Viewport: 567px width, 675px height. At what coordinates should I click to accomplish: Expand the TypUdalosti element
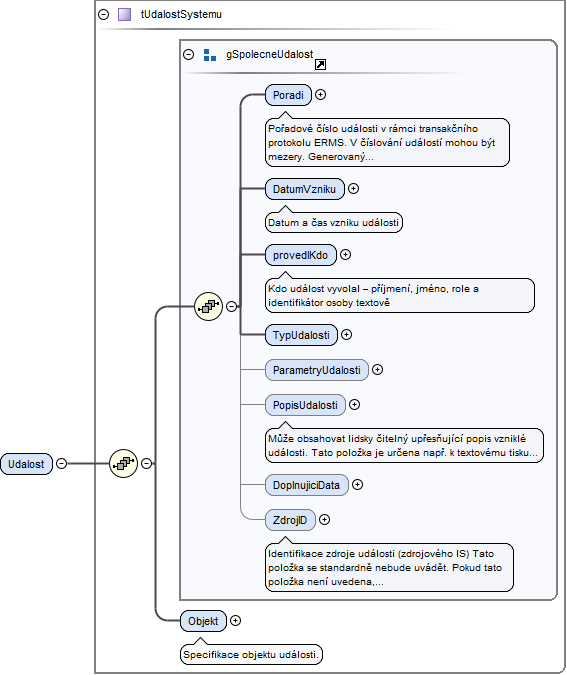347,334
